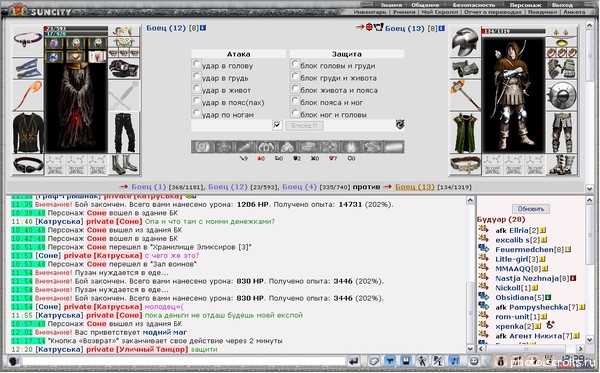This screenshot has width=600, height=373.
Task: Click the Боец (12) fighter name link
Action: [166, 28]
